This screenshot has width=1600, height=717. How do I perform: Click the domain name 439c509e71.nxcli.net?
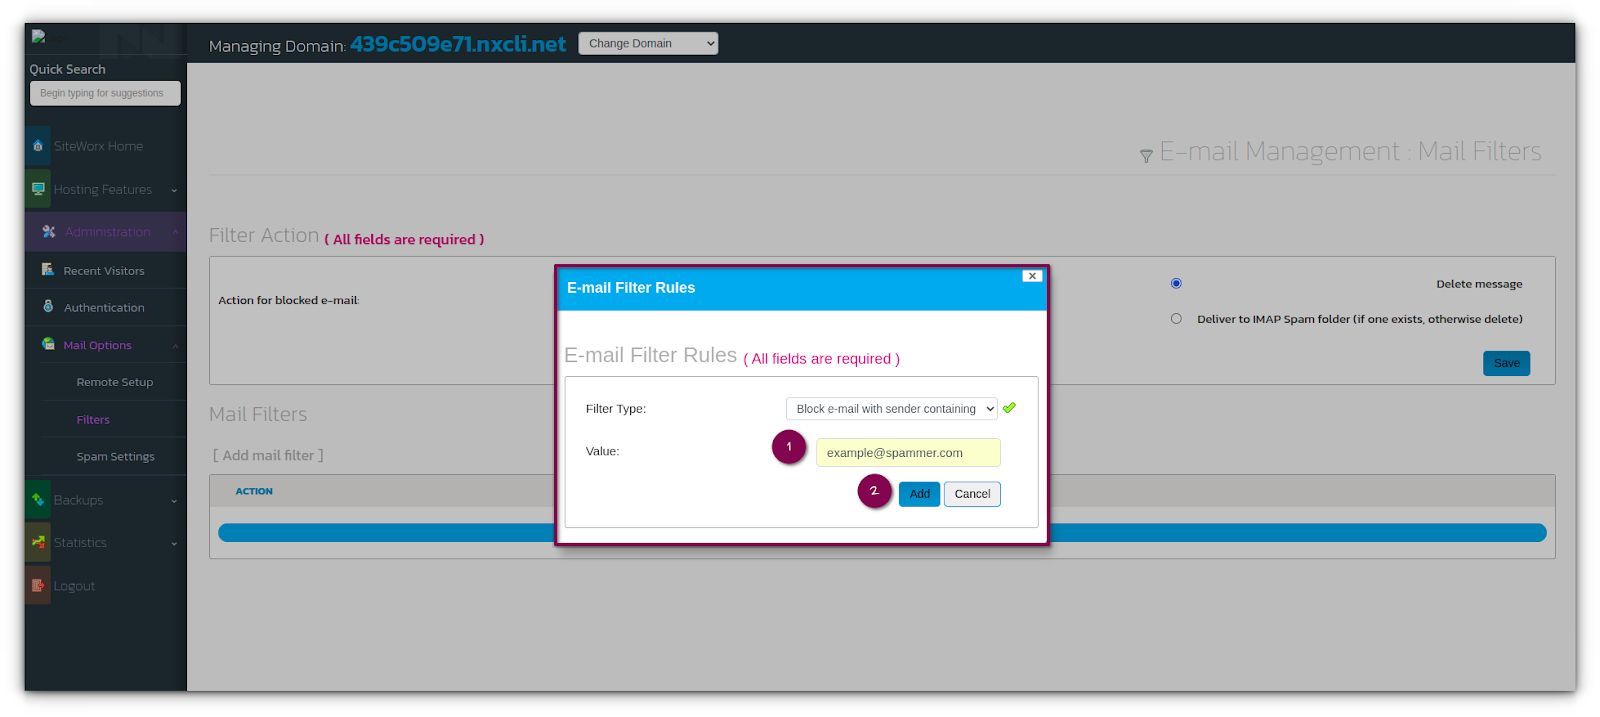click(458, 44)
